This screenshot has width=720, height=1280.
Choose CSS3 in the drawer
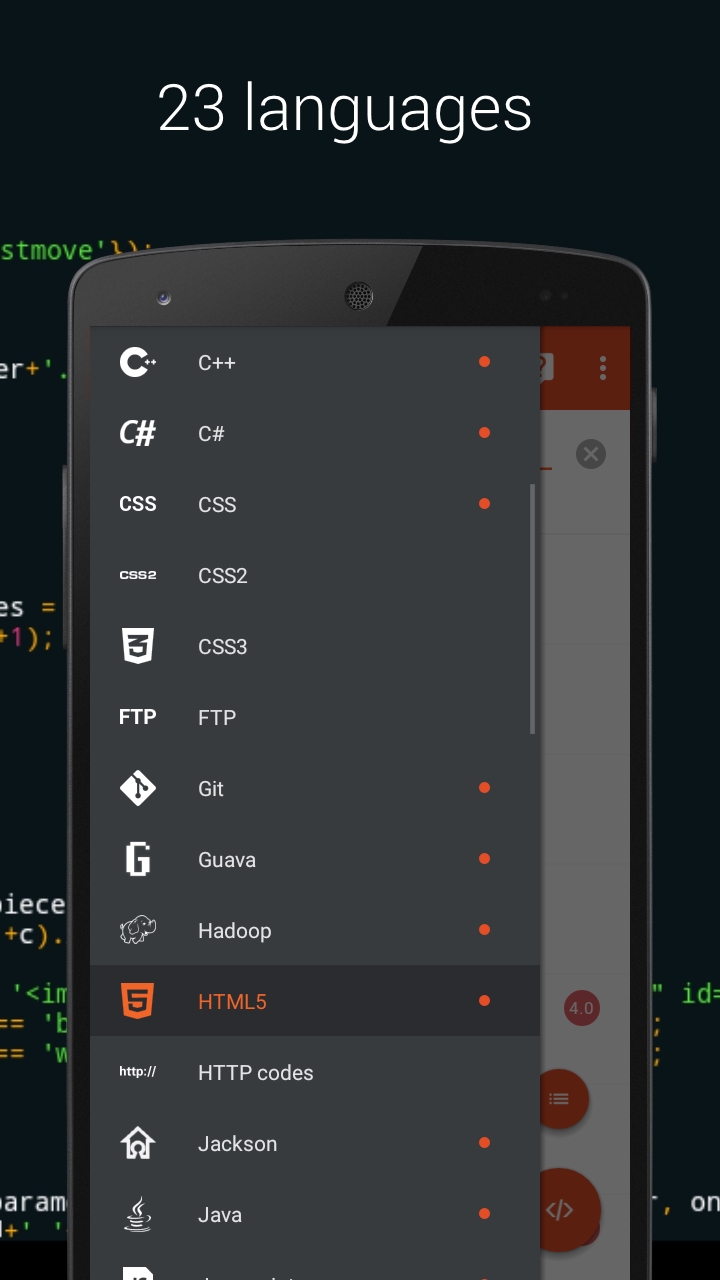[x=315, y=646]
